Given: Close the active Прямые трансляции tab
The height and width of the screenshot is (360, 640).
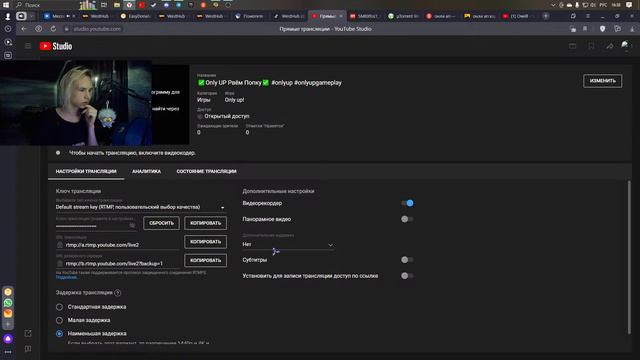Looking at the screenshot, I should pyautogui.click(x=341, y=16).
